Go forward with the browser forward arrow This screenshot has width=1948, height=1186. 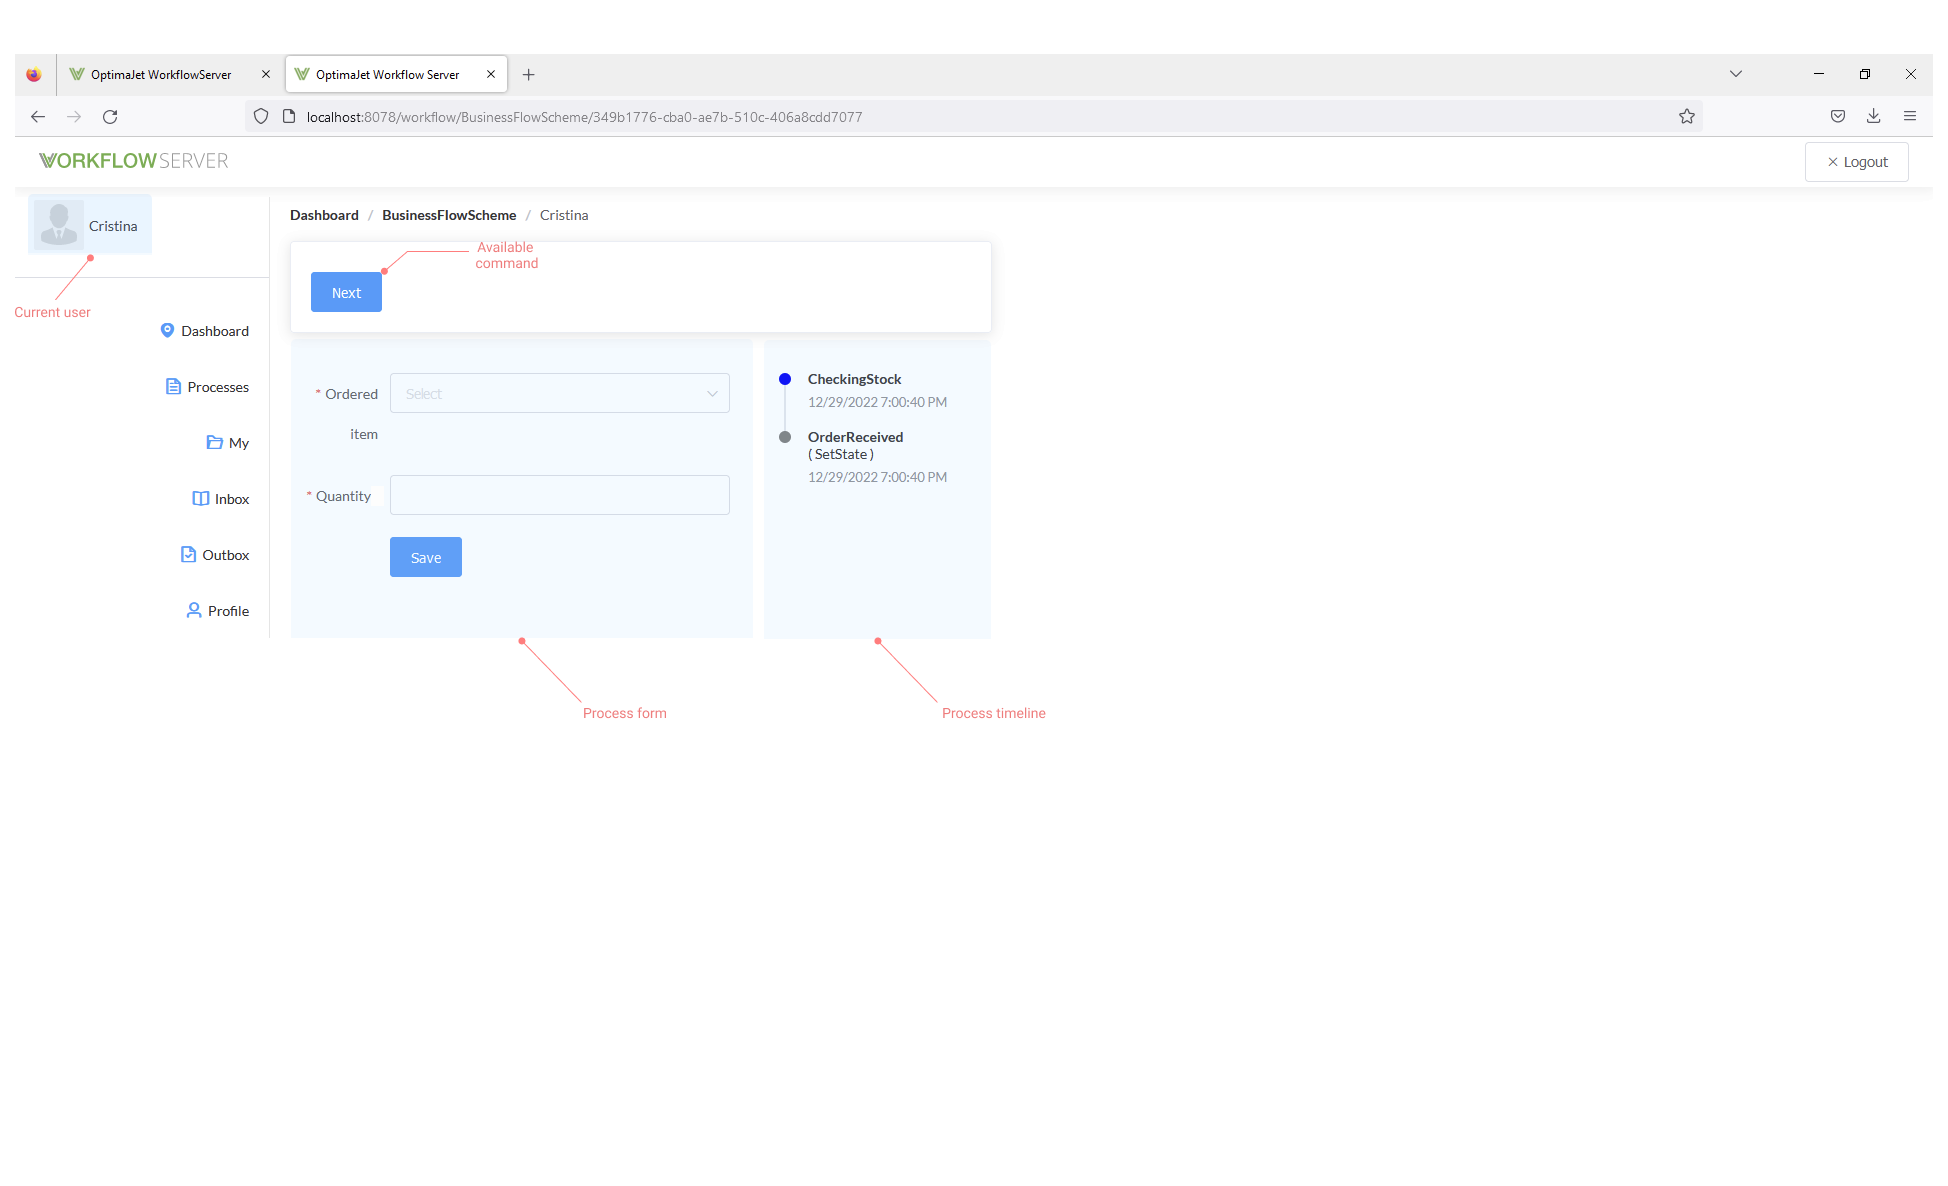tap(74, 116)
